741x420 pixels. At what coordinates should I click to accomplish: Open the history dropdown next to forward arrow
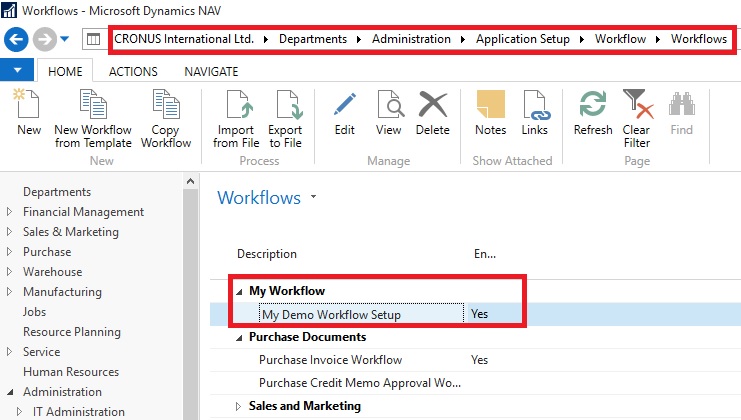[65, 39]
